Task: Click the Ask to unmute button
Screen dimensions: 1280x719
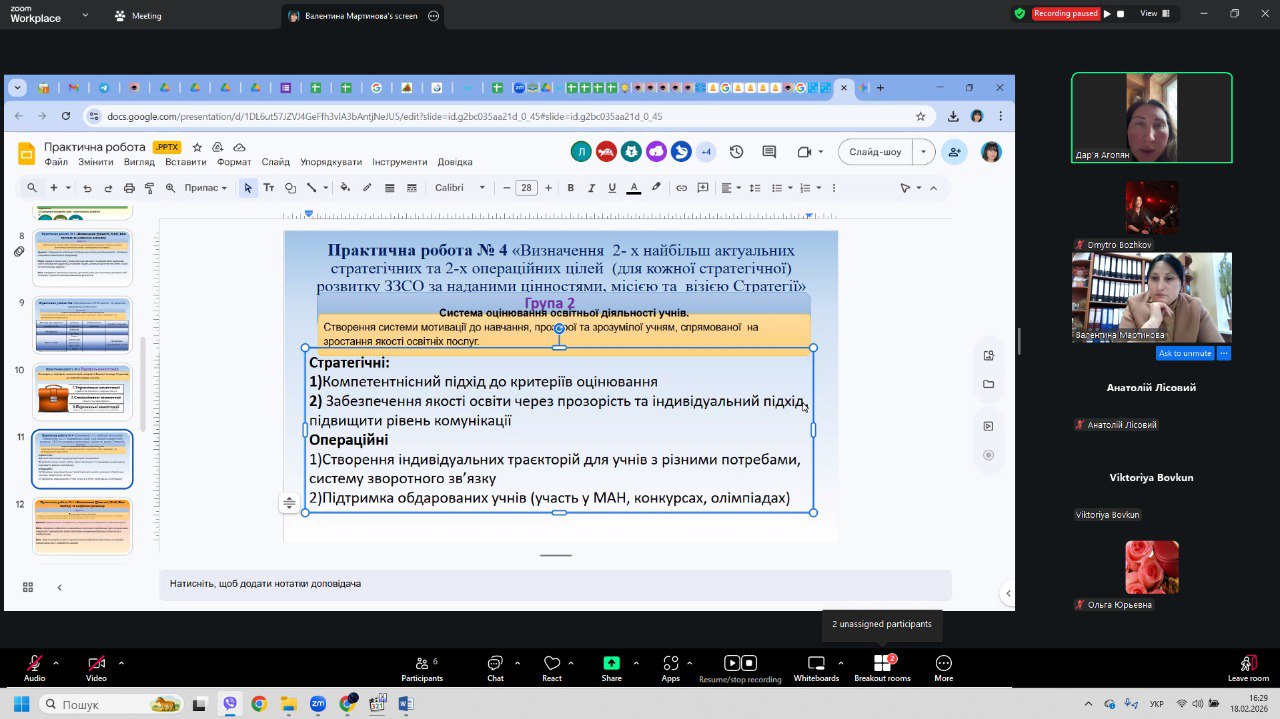Action: (x=1185, y=353)
